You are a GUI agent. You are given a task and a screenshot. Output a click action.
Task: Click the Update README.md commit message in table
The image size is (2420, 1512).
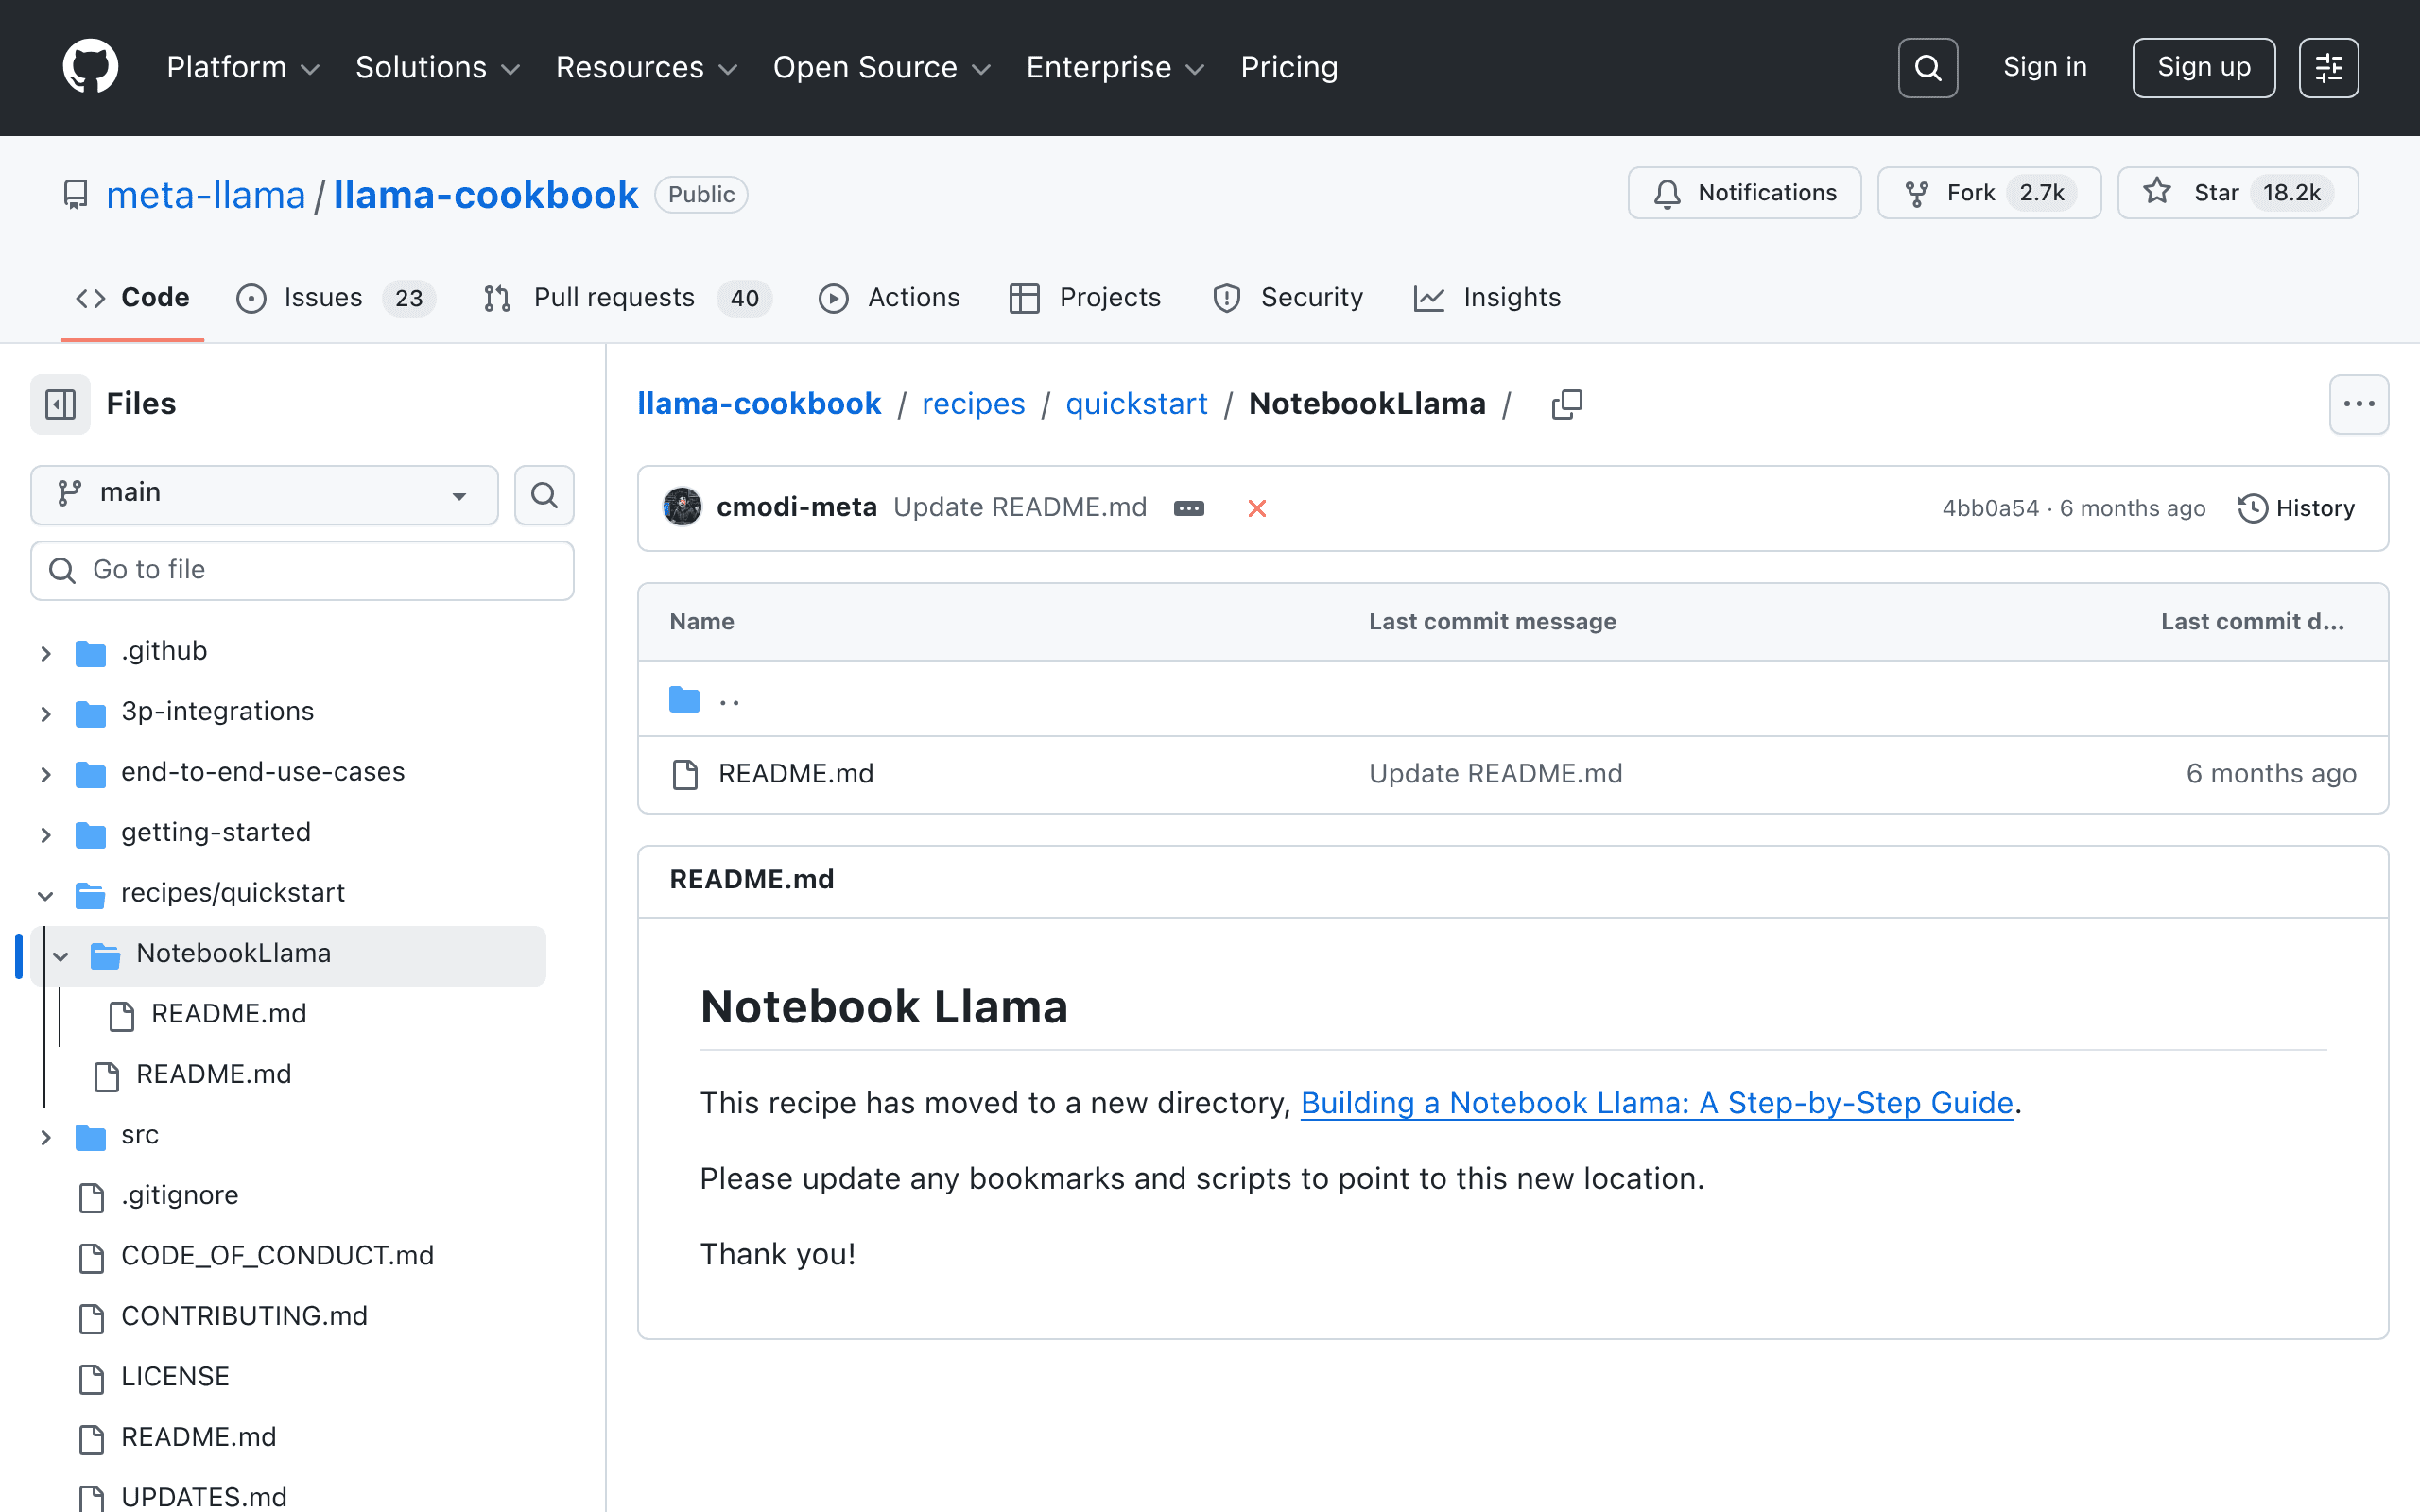point(1495,774)
